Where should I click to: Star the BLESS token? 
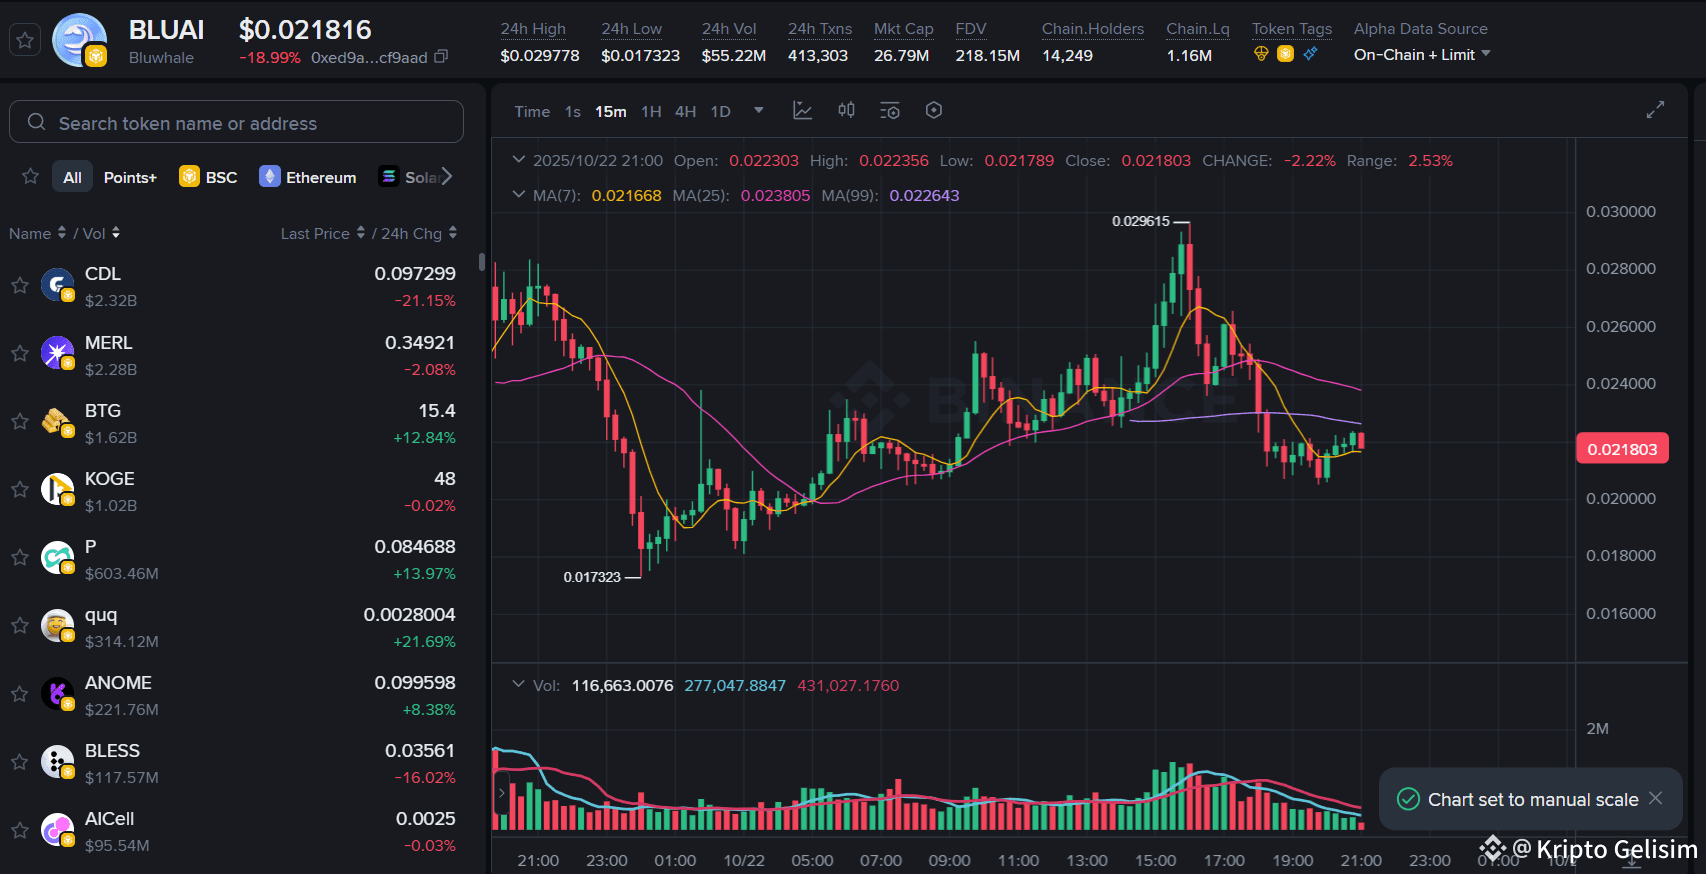[x=19, y=761]
